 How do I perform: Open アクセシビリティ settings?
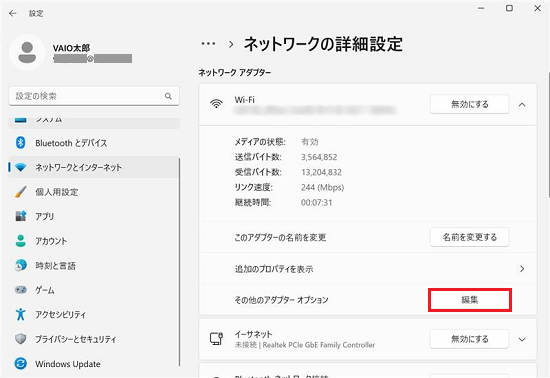pos(94,315)
